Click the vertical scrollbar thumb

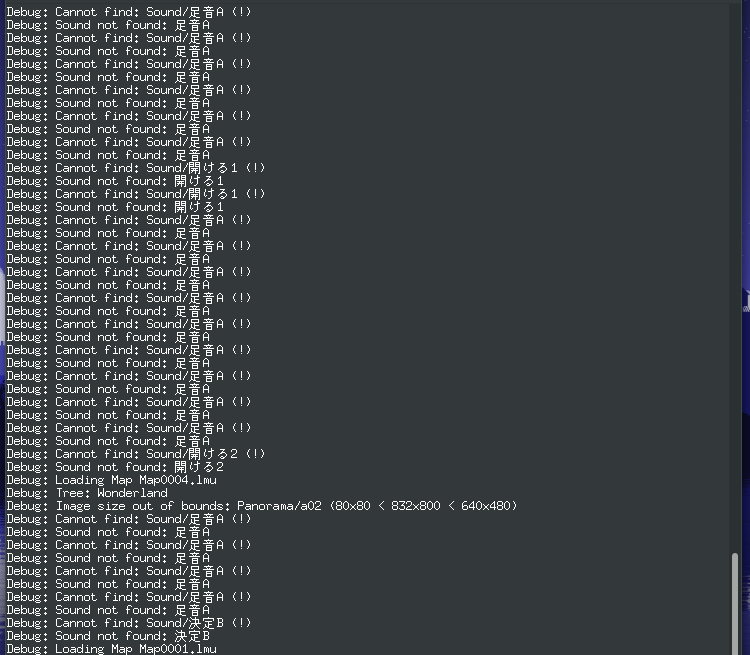pyautogui.click(x=735, y=604)
